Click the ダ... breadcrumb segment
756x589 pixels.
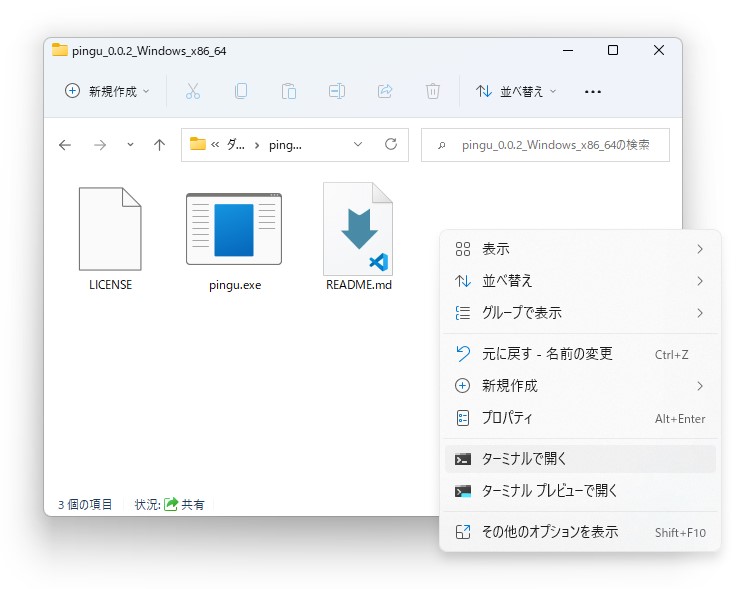(x=236, y=144)
